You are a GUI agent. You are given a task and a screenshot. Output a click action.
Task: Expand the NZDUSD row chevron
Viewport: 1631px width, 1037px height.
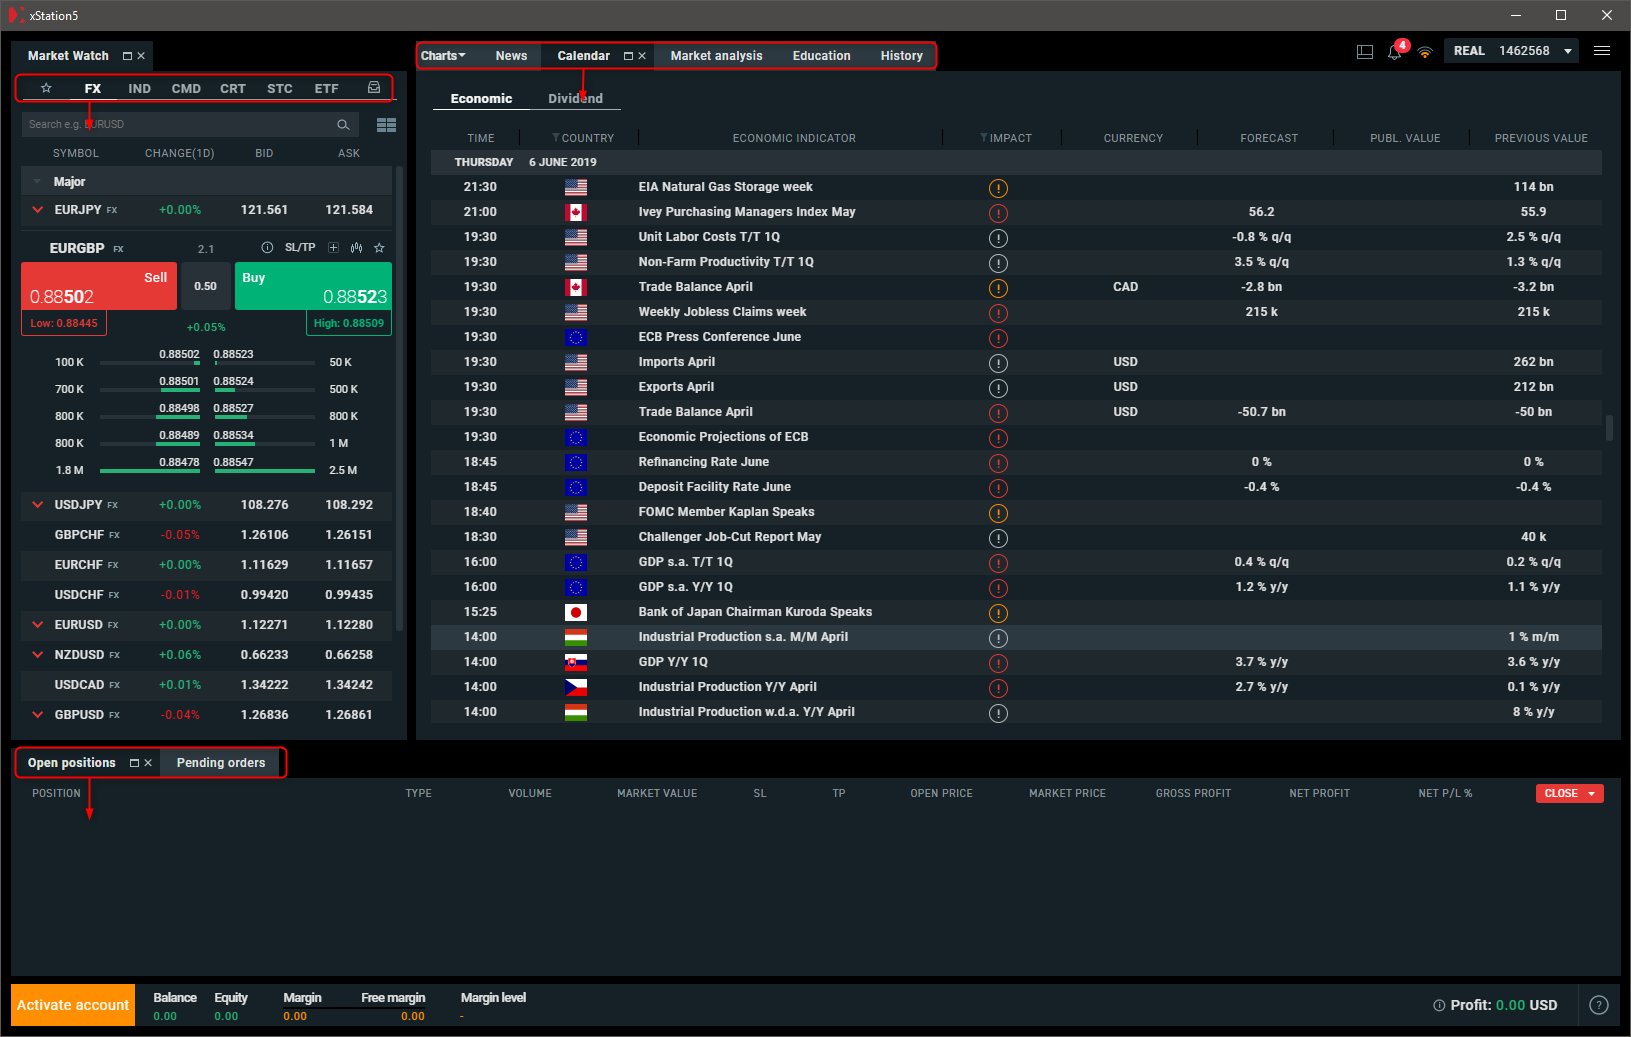coord(38,655)
